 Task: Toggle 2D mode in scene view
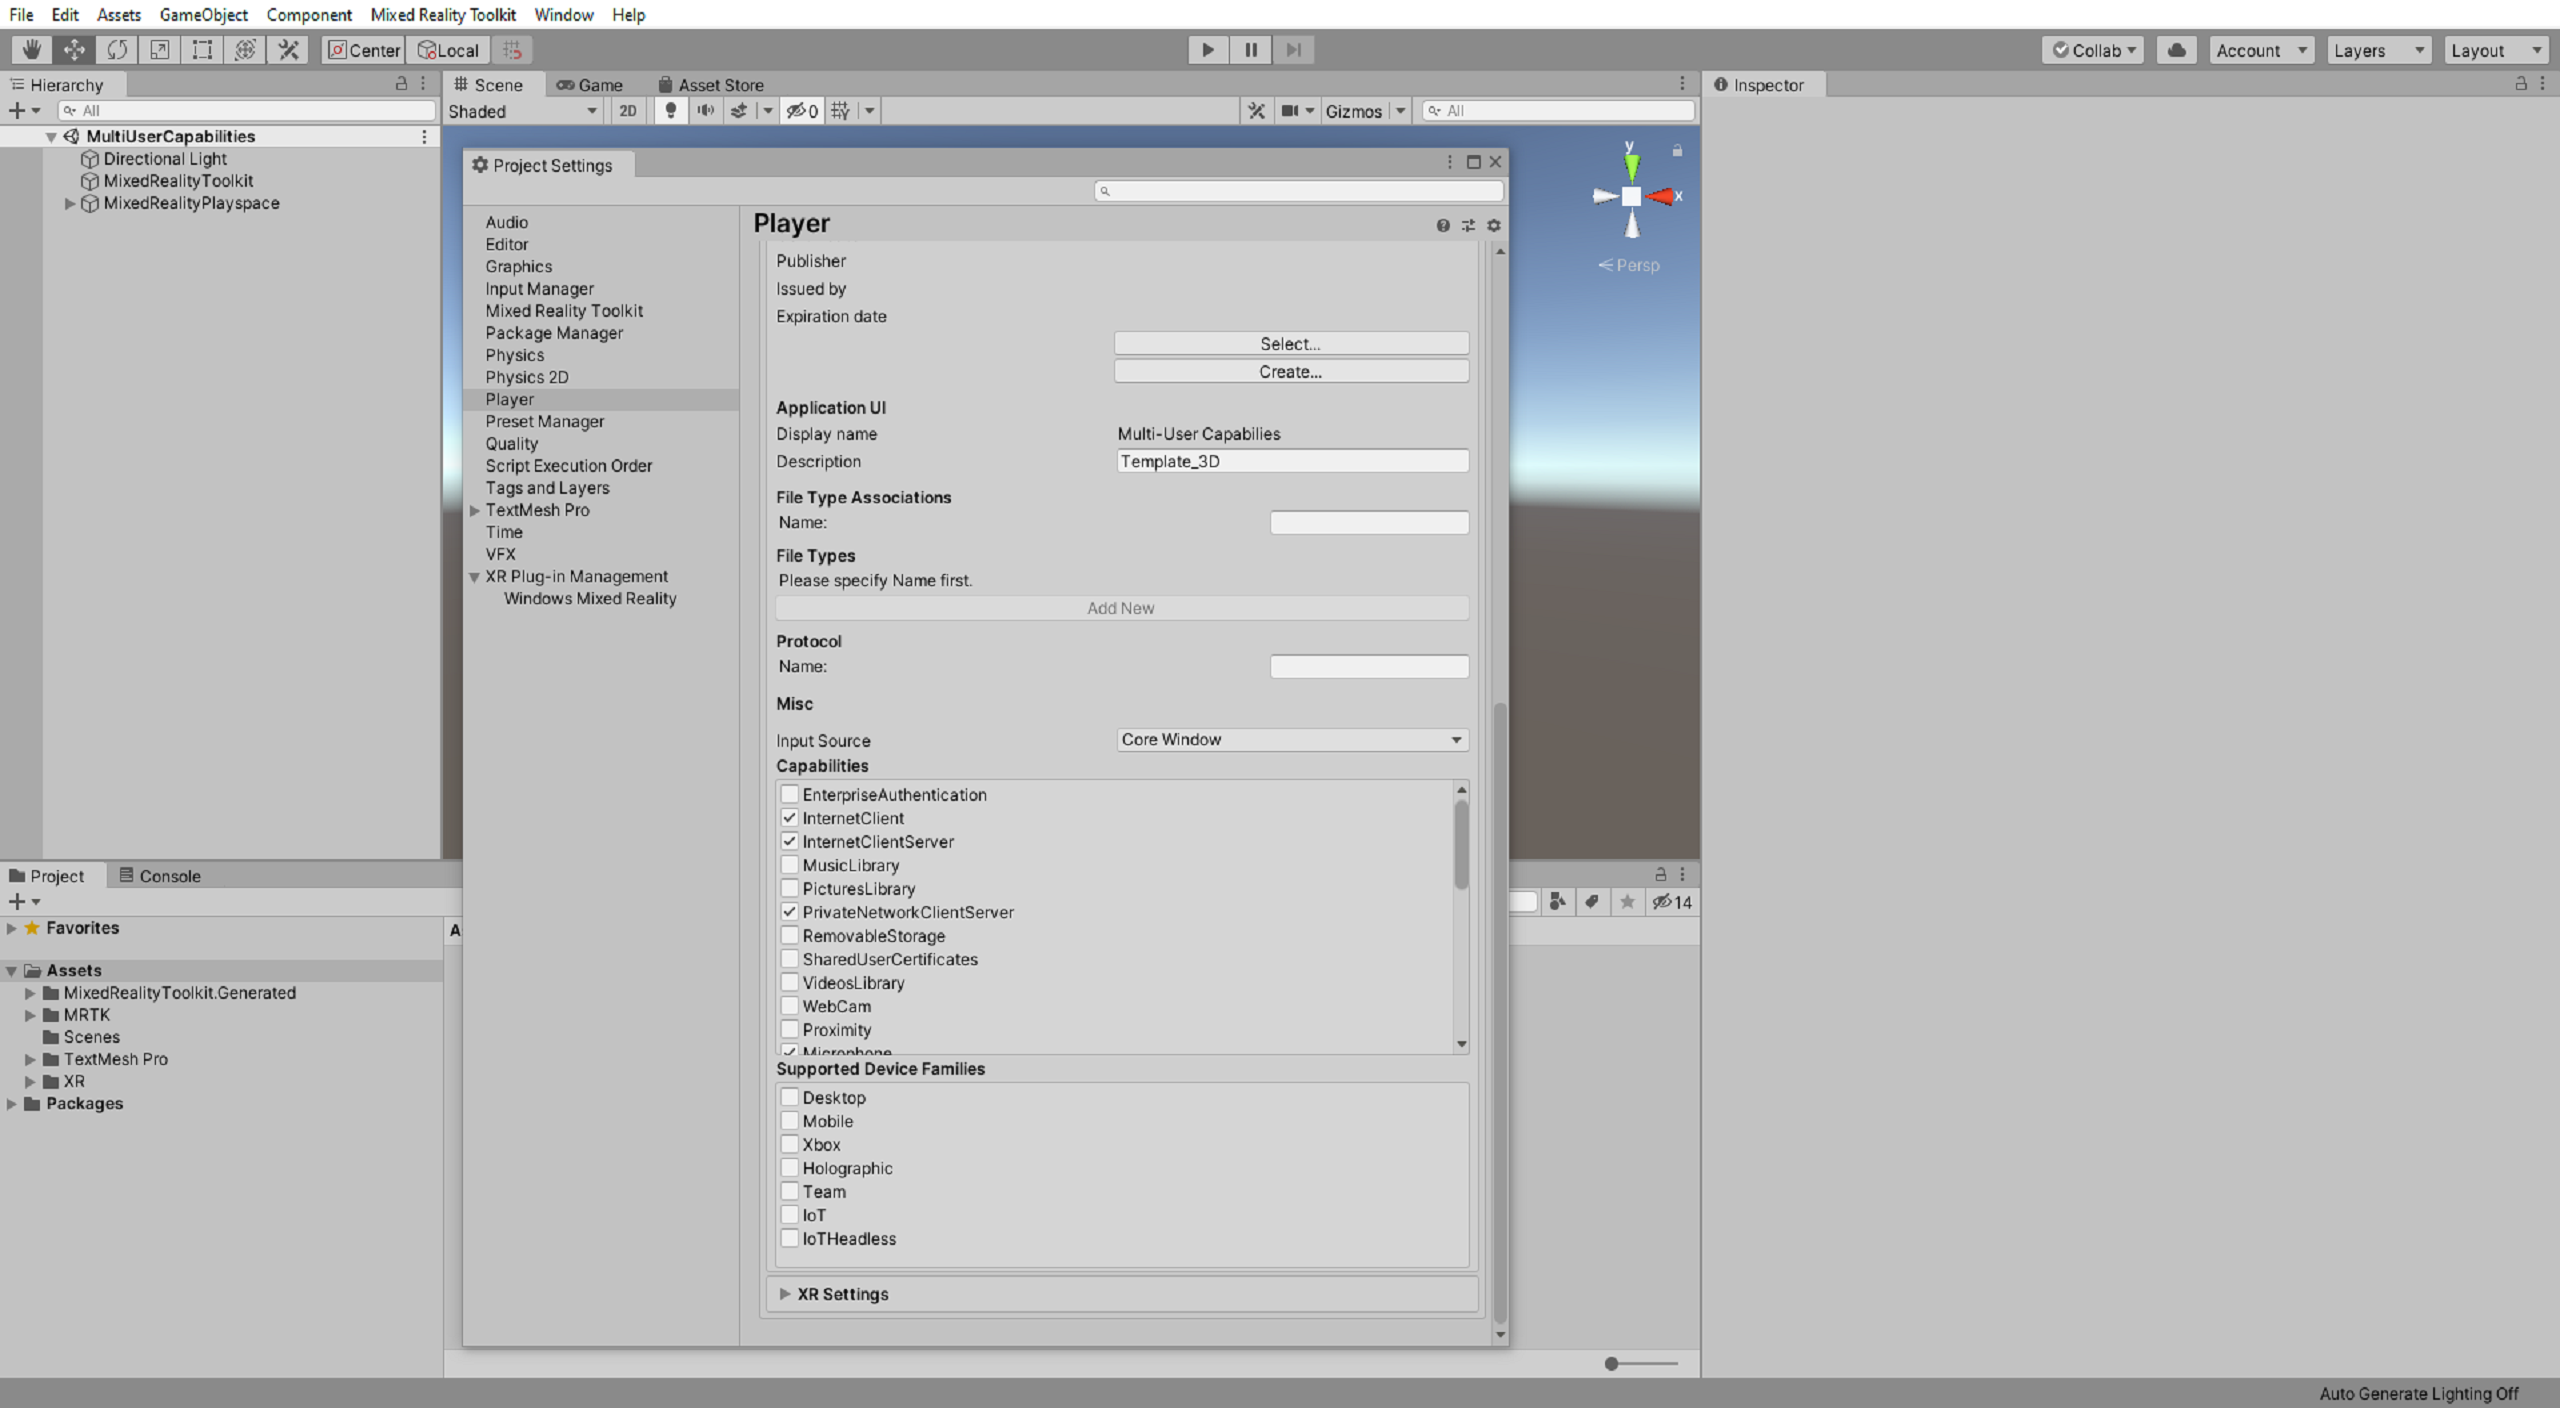(x=629, y=109)
